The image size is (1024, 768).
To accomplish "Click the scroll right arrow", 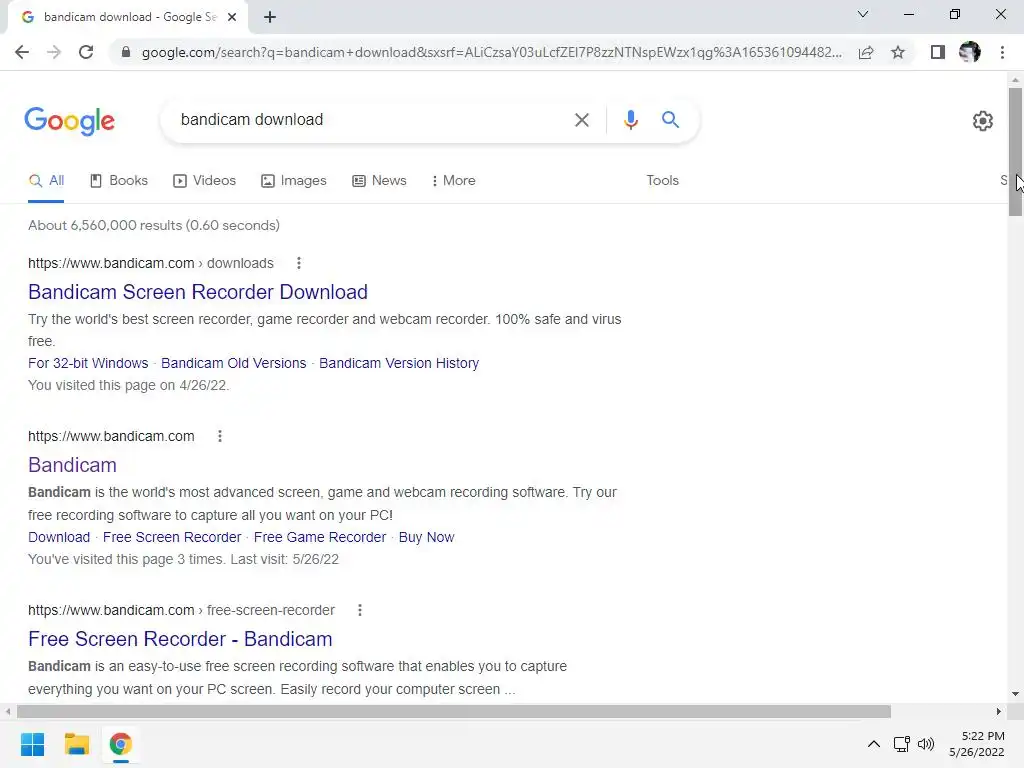I will [999, 711].
